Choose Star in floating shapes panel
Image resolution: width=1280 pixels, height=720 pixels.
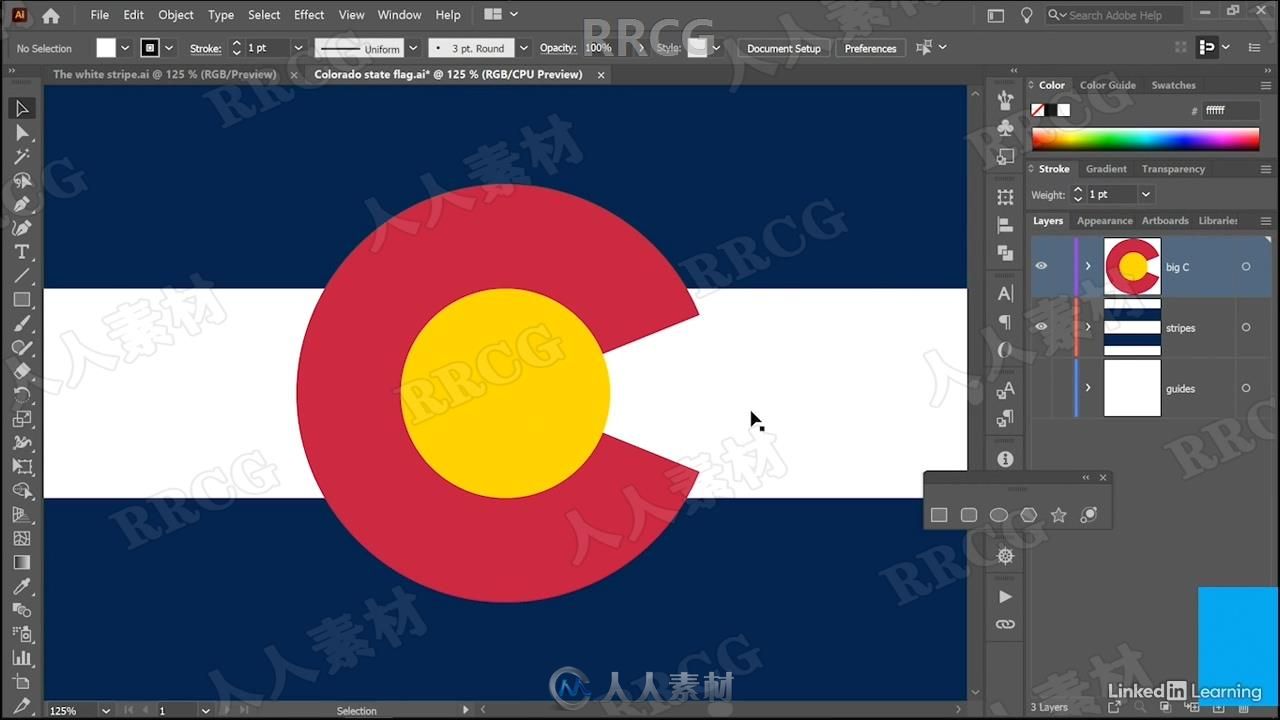[1059, 515]
